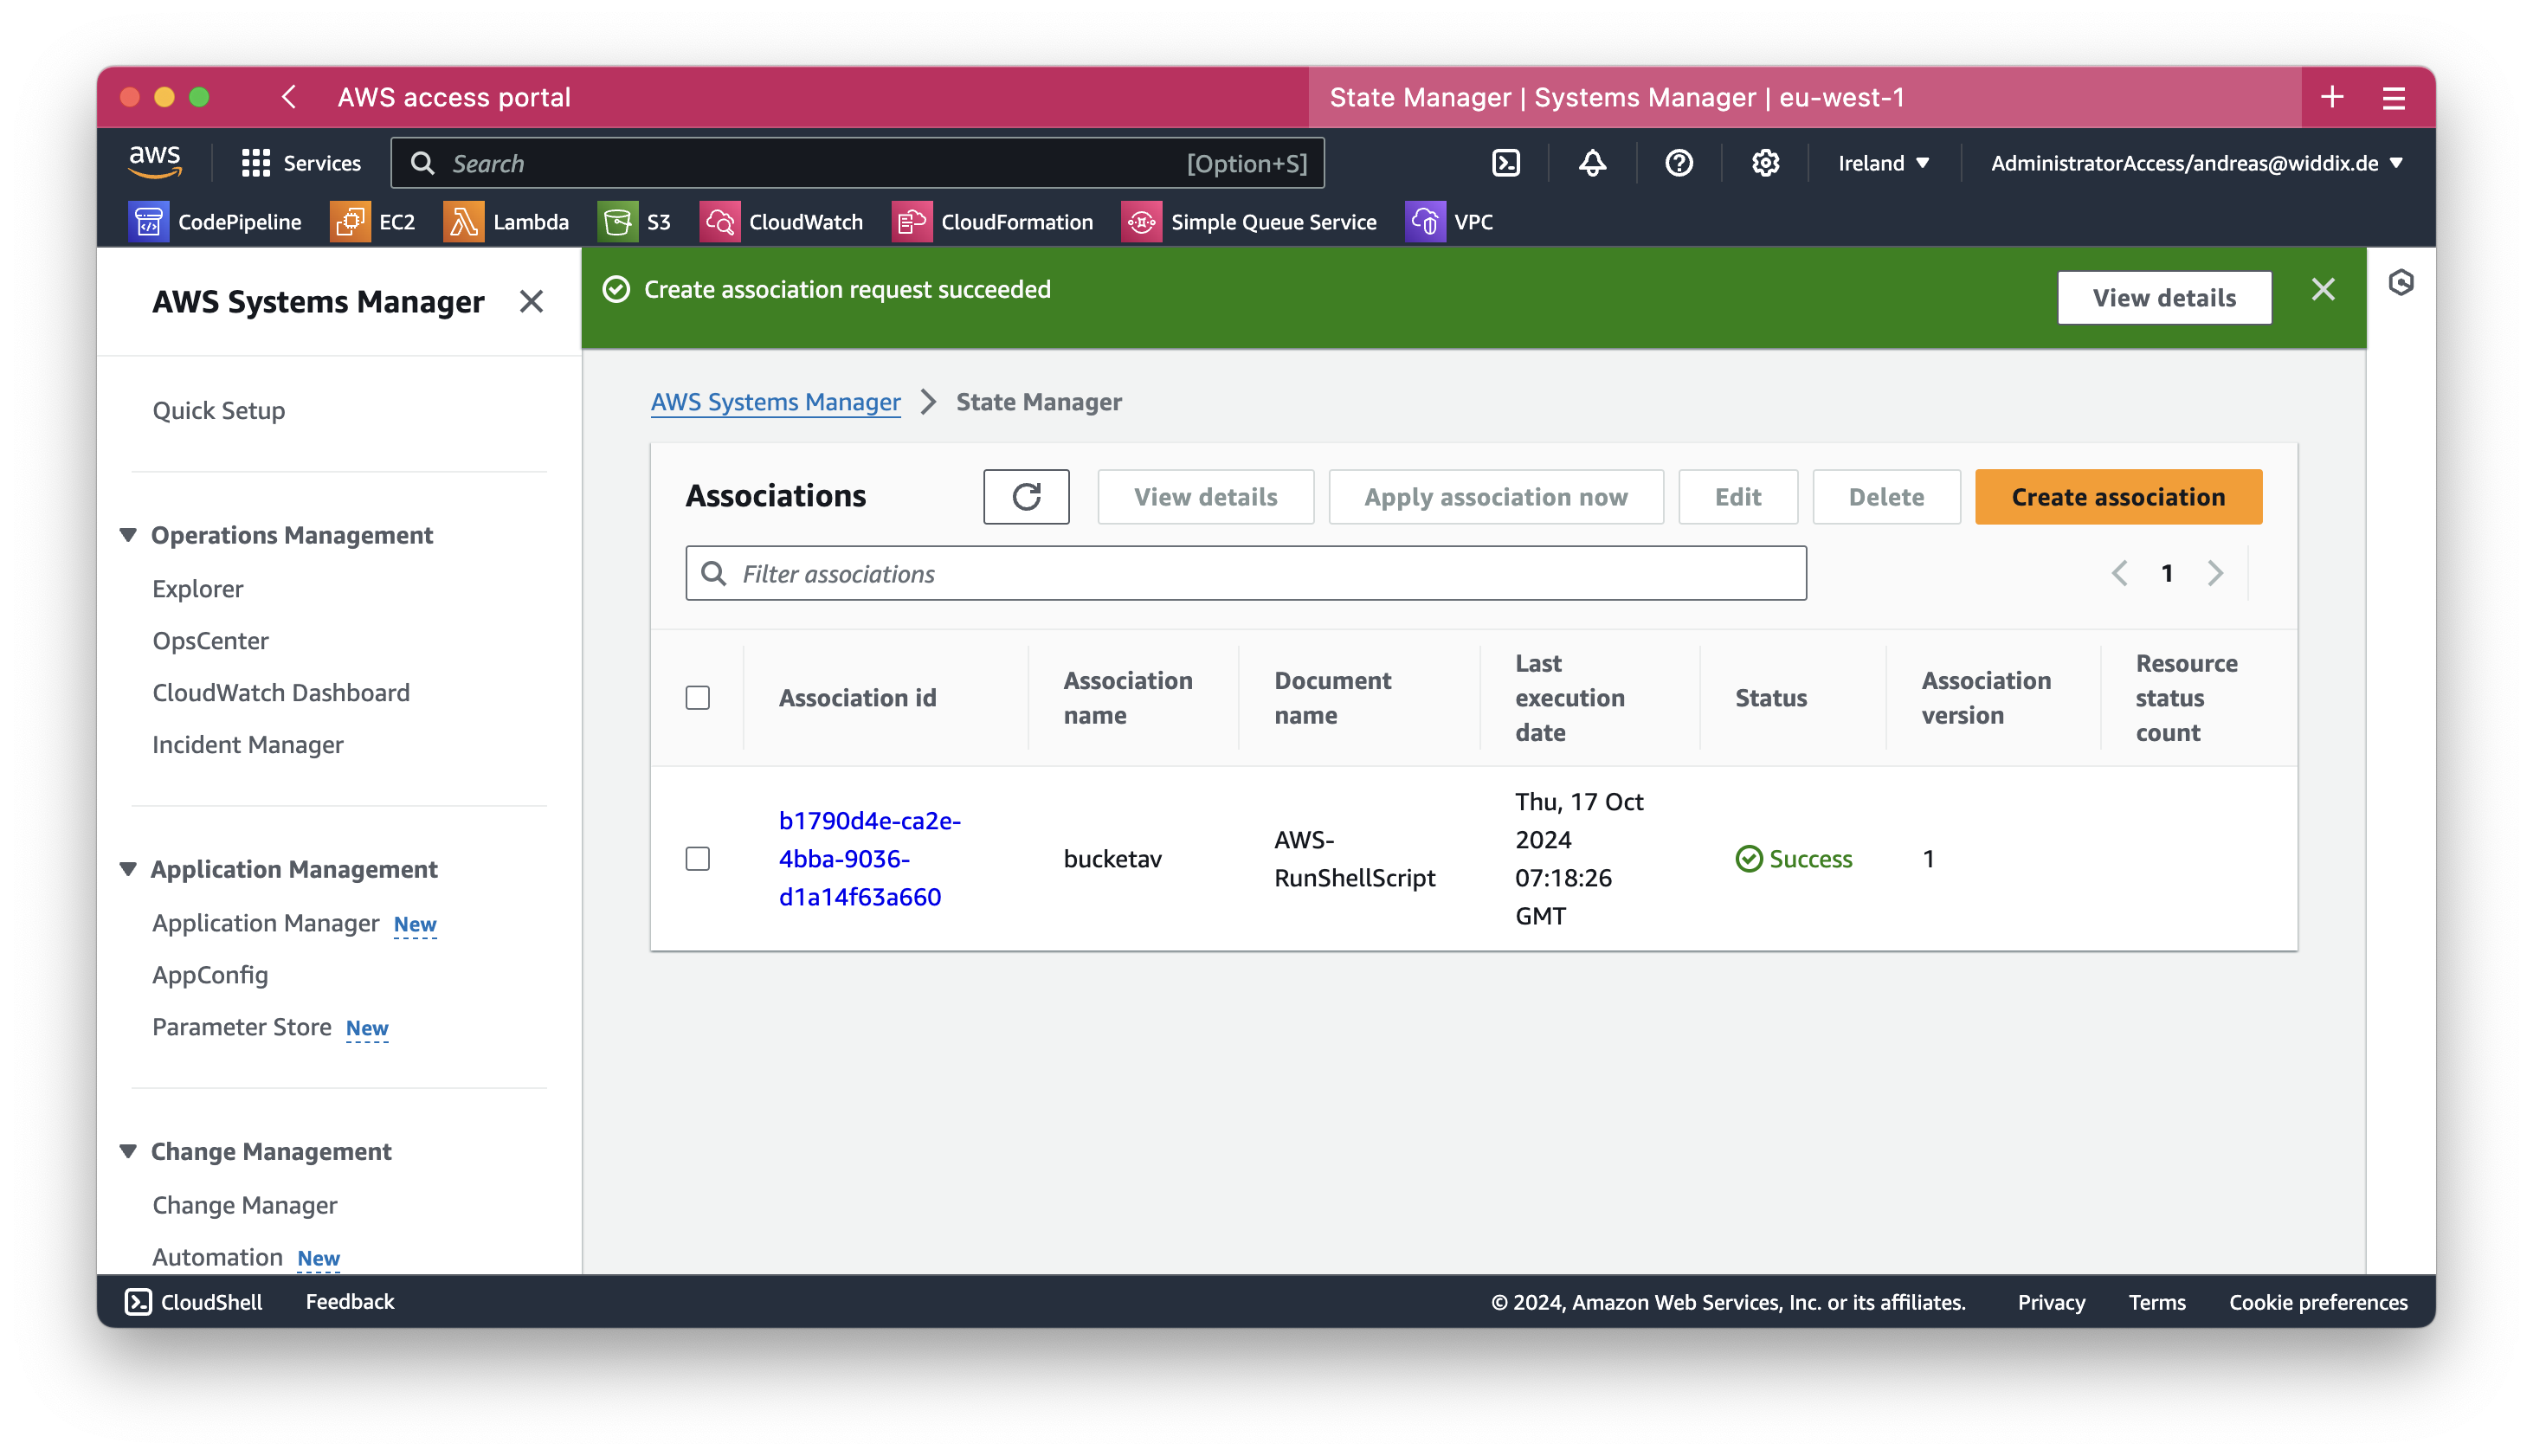The image size is (2533, 1456).
Task: Open Quick Setup in the sidebar
Action: click(x=219, y=410)
